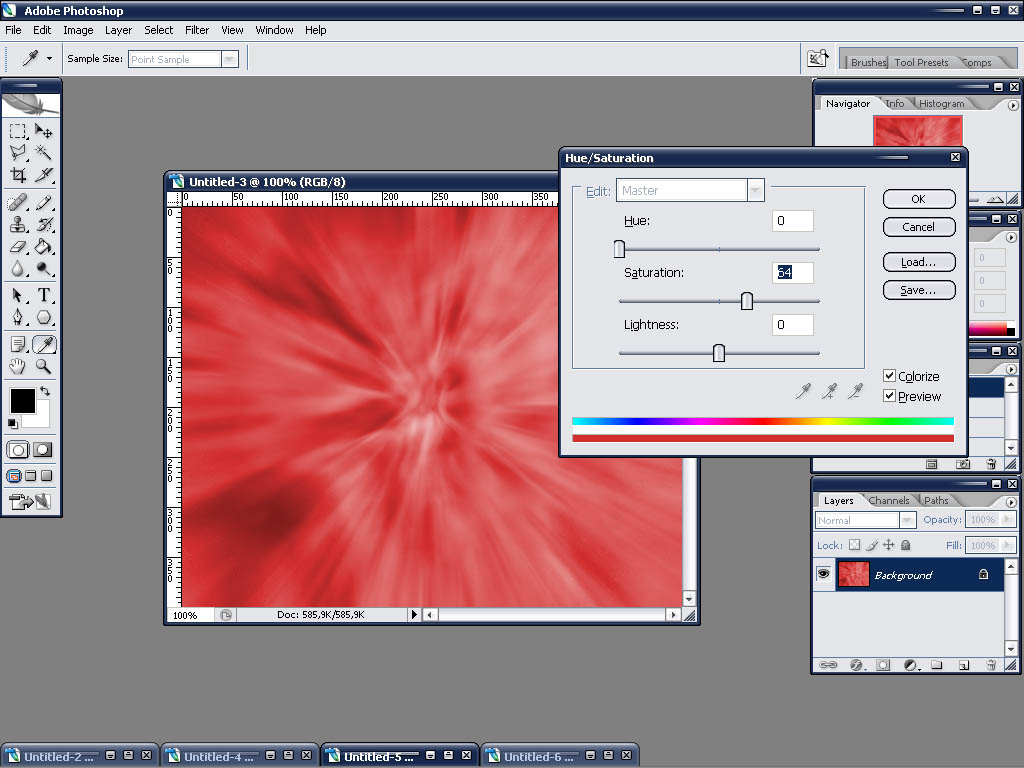1024x768 pixels.
Task: Switch to the Zoom magnifier tool
Action: (x=44, y=367)
